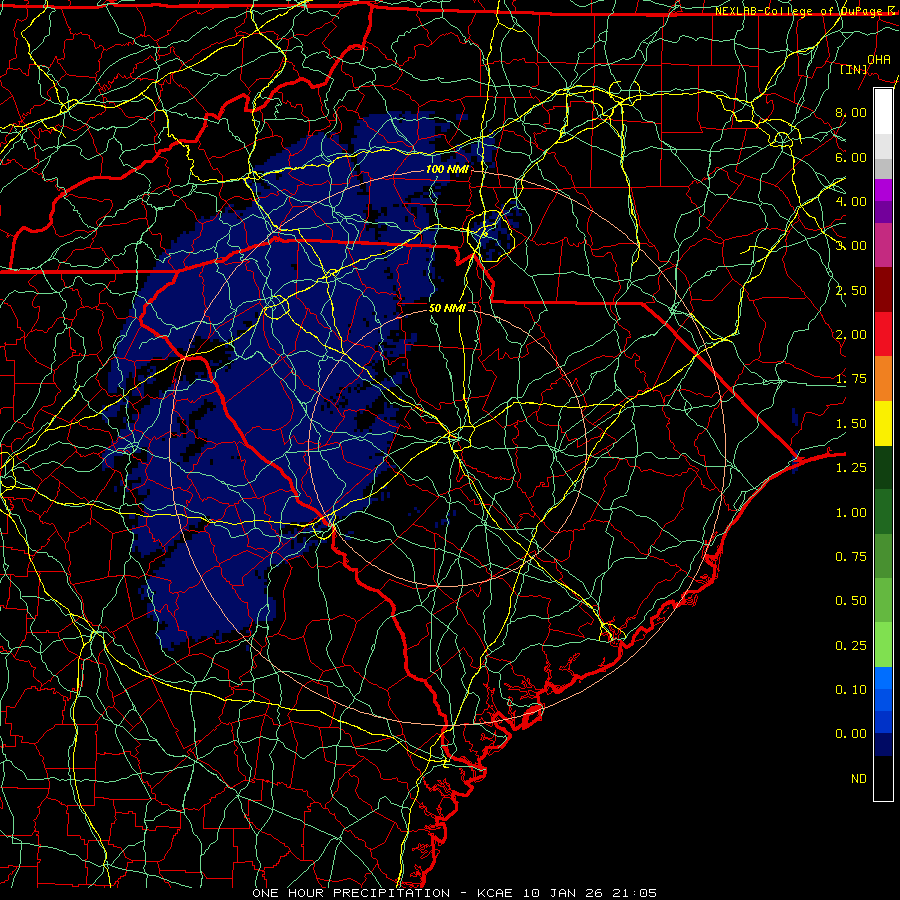Screen dimensions: 900x900
Task: Select the [IN] units label
Action: click(x=854, y=69)
